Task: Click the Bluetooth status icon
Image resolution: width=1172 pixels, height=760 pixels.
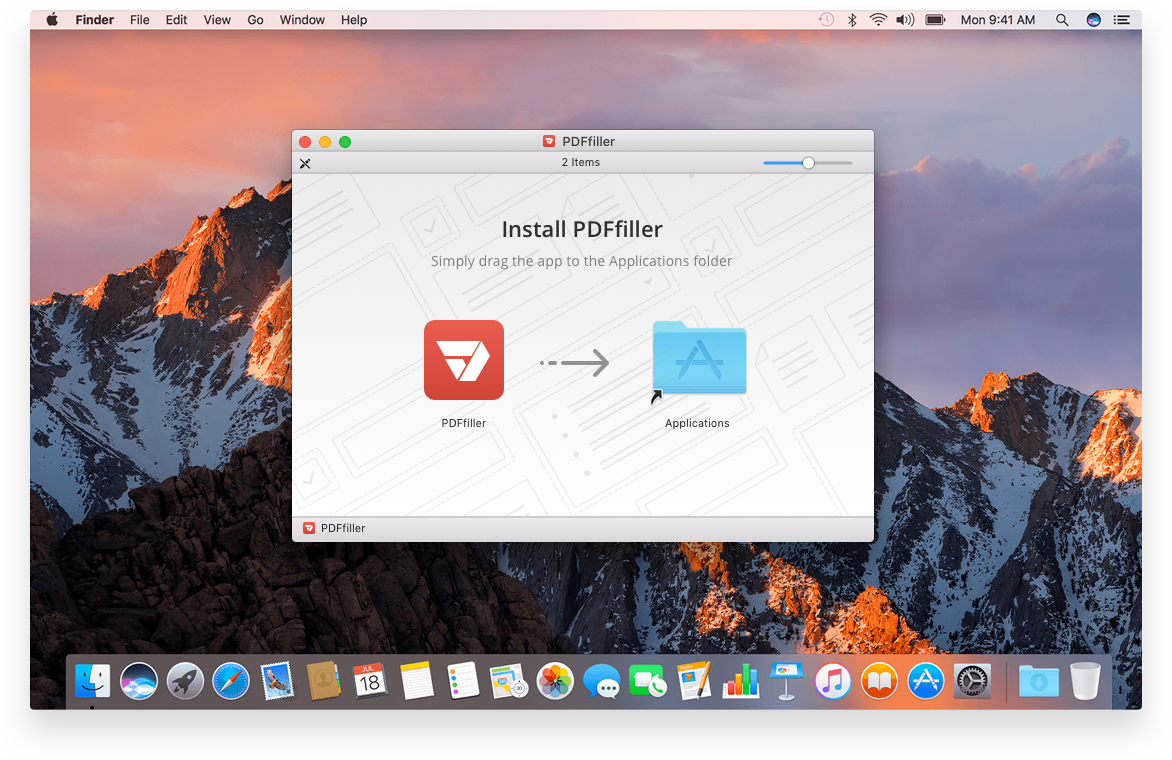Action: coord(852,20)
